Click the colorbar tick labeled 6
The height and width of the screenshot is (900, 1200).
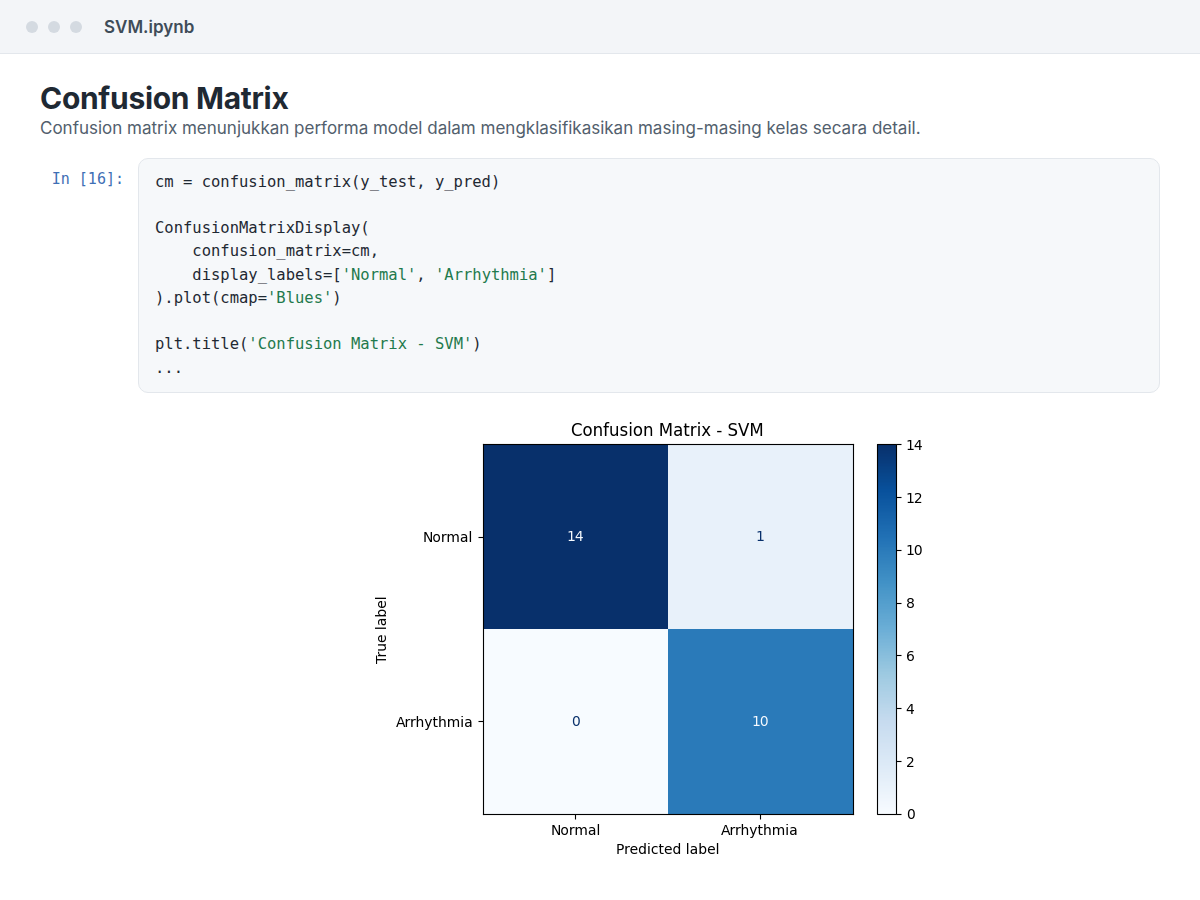[x=910, y=656]
